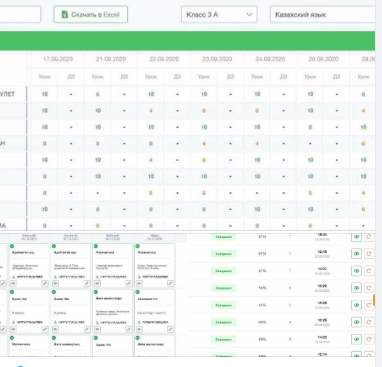Select the 21.09.2020 date column header

[x=111, y=59]
